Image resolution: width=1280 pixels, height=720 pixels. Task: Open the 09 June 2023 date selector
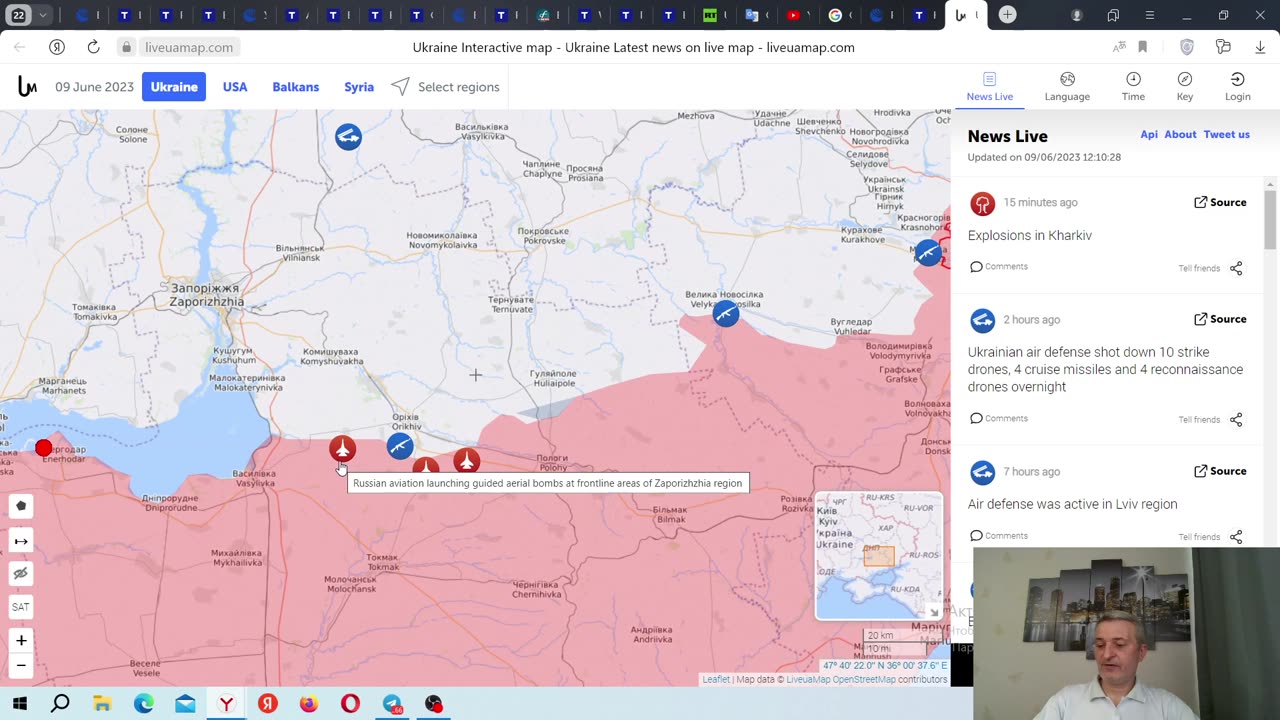[94, 87]
